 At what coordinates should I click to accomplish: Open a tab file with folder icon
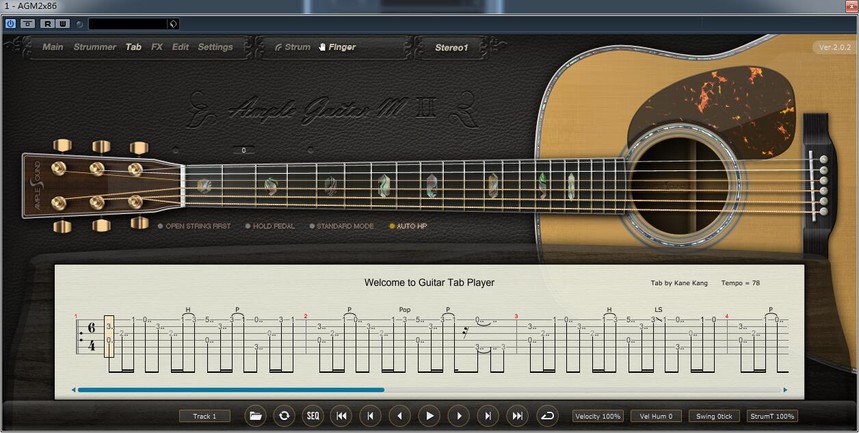tap(255, 416)
